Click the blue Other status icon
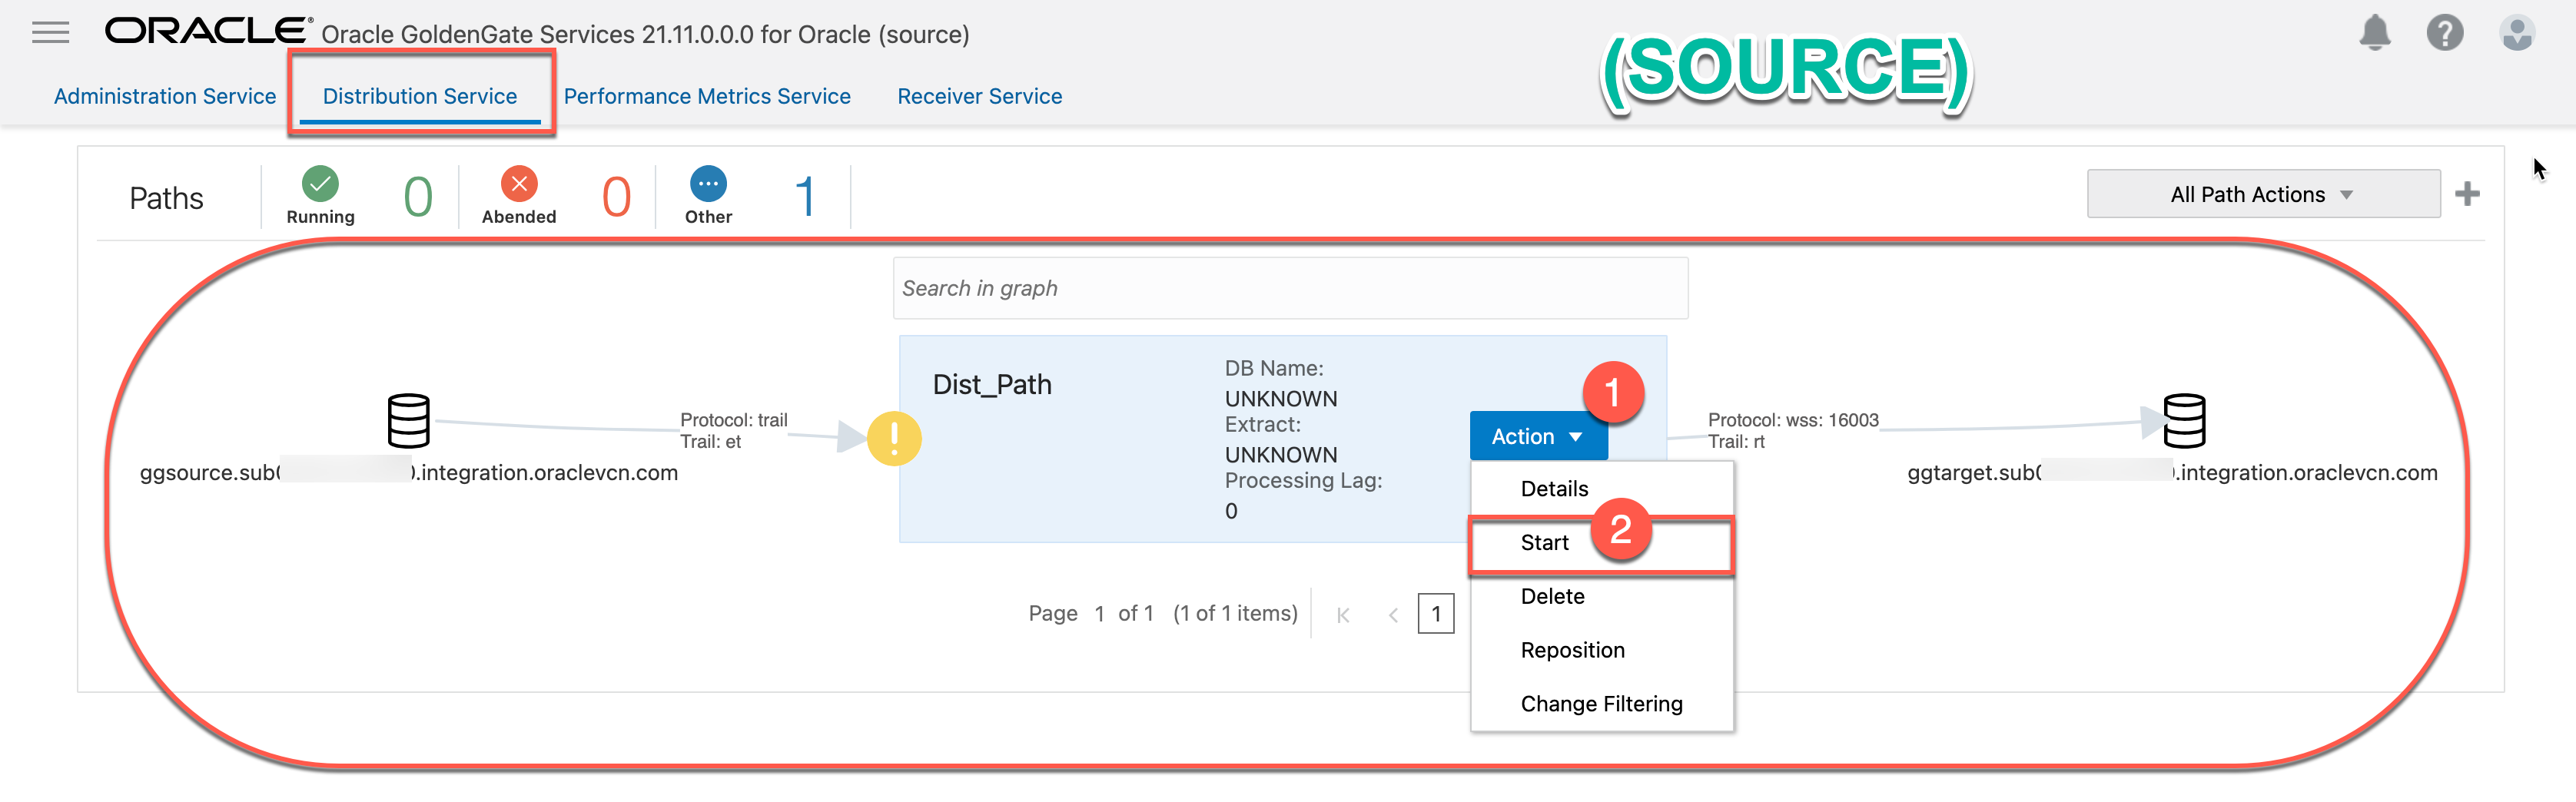The image size is (2576, 802). (x=708, y=184)
